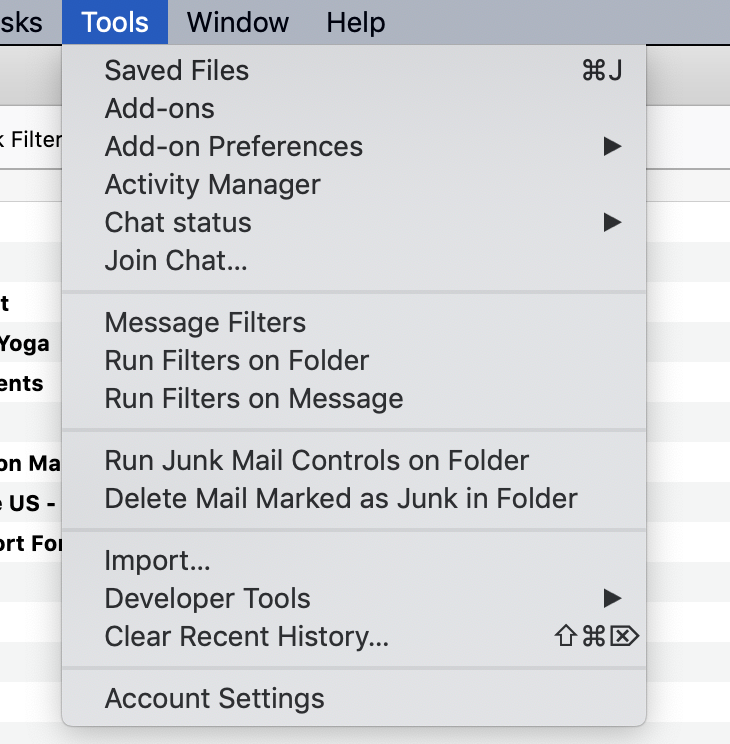Open the Help menu

(x=356, y=22)
